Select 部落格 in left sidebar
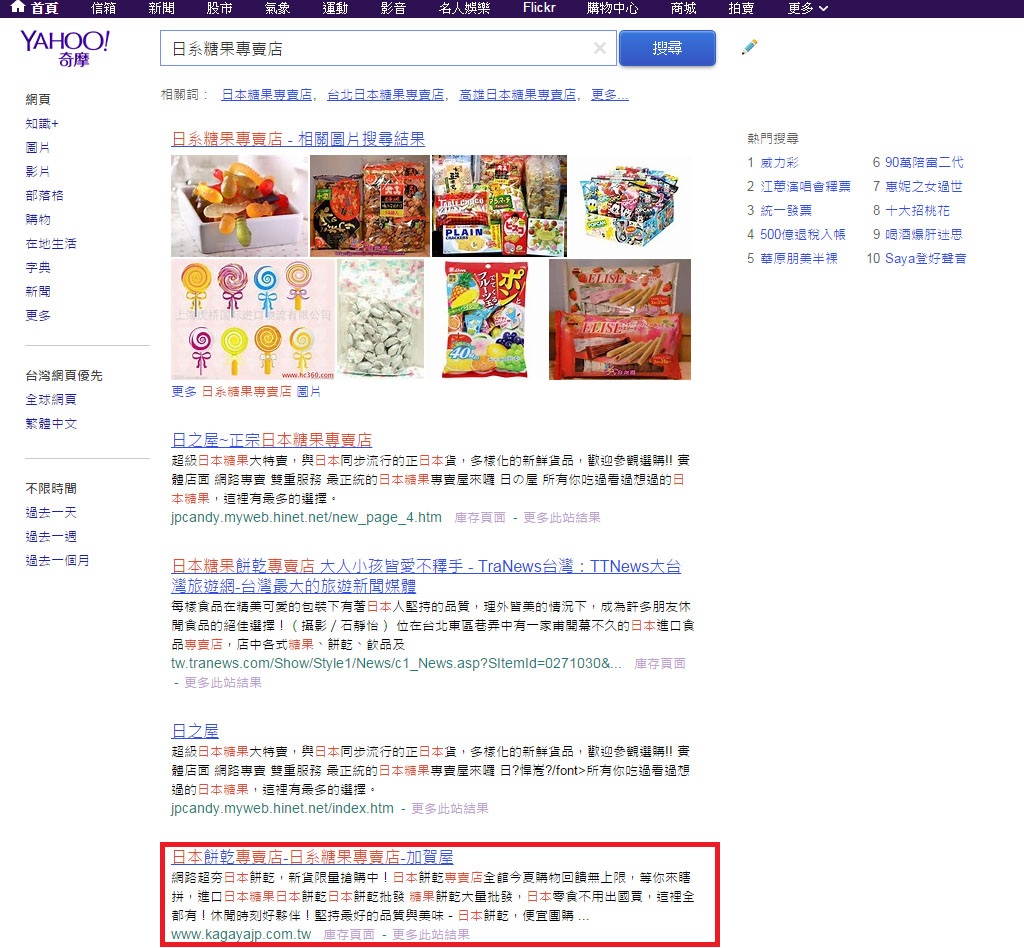The width and height of the screenshot is (1024, 948). coord(44,195)
